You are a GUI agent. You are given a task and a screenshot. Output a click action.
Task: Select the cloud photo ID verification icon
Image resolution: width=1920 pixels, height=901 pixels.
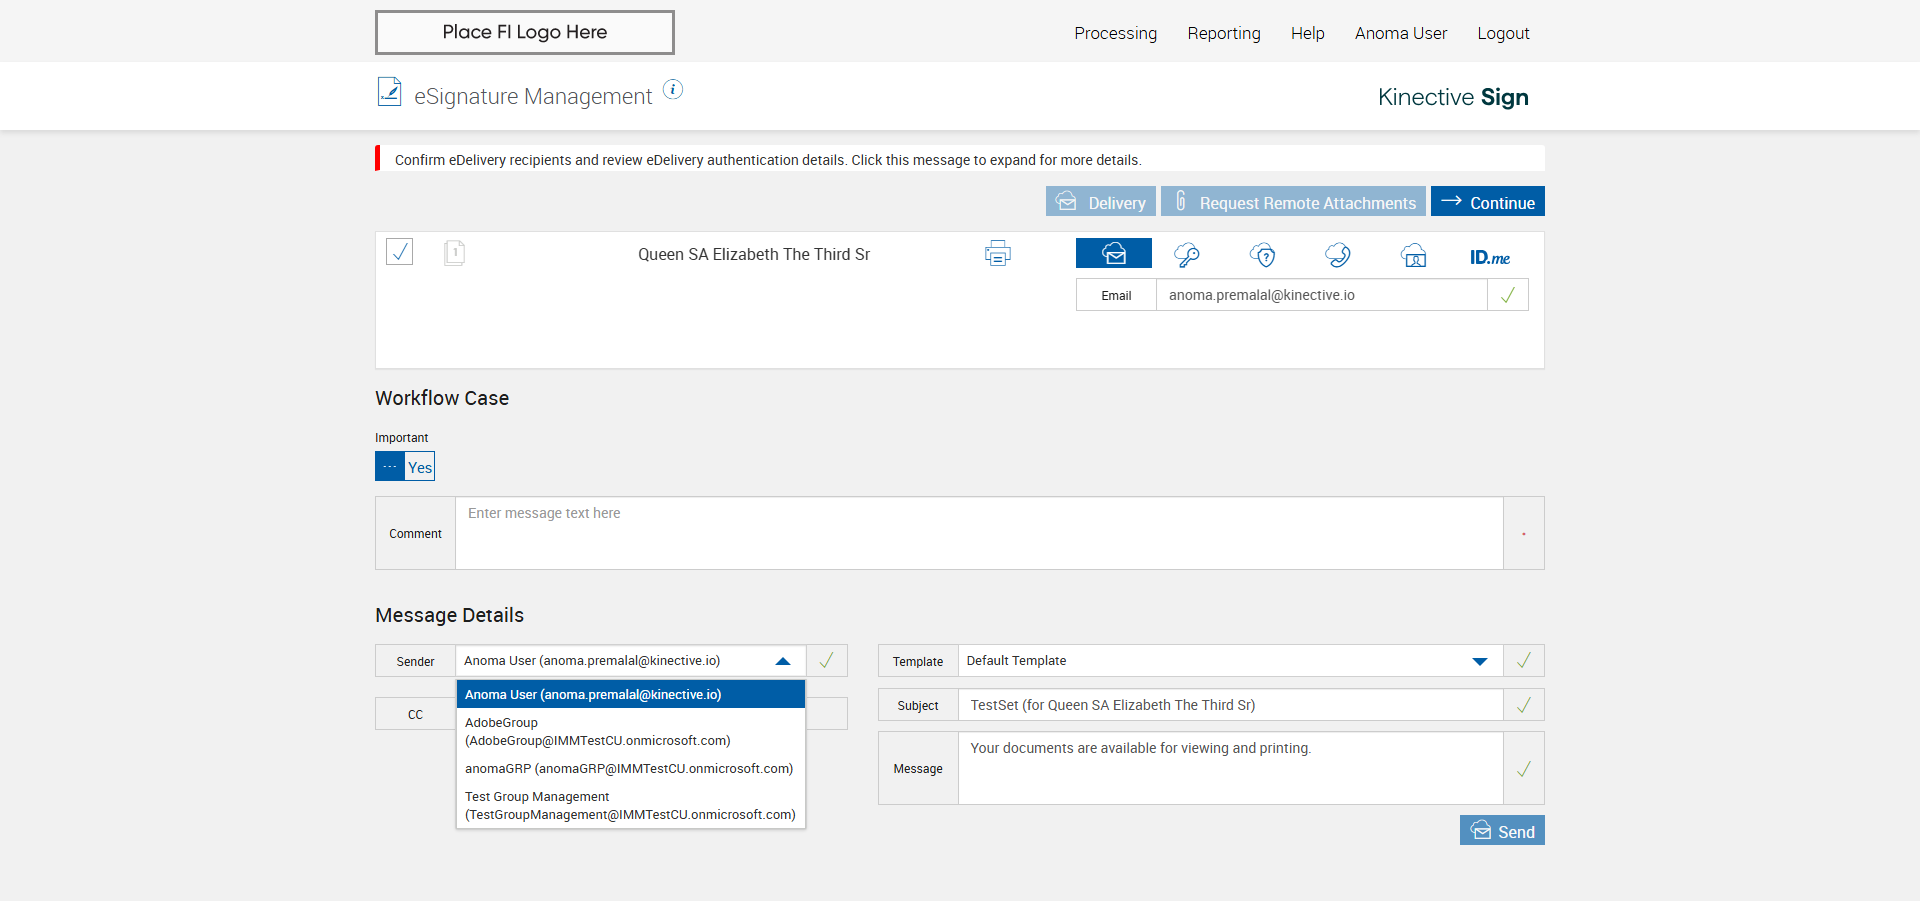[1413, 256]
